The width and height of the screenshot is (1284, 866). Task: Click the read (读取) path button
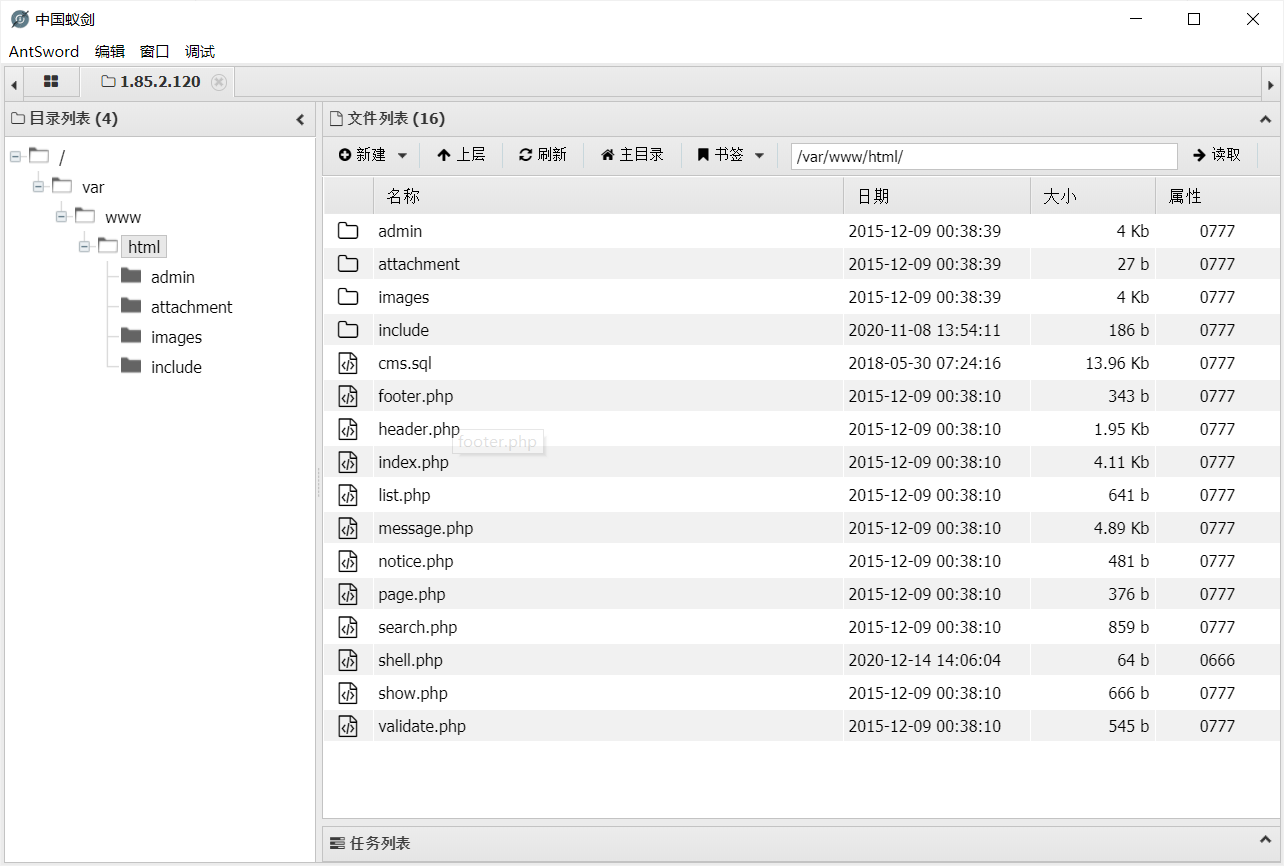click(1216, 155)
